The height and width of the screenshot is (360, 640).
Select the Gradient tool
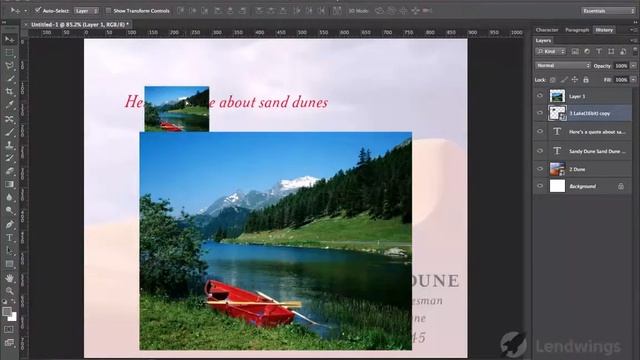[x=9, y=184]
